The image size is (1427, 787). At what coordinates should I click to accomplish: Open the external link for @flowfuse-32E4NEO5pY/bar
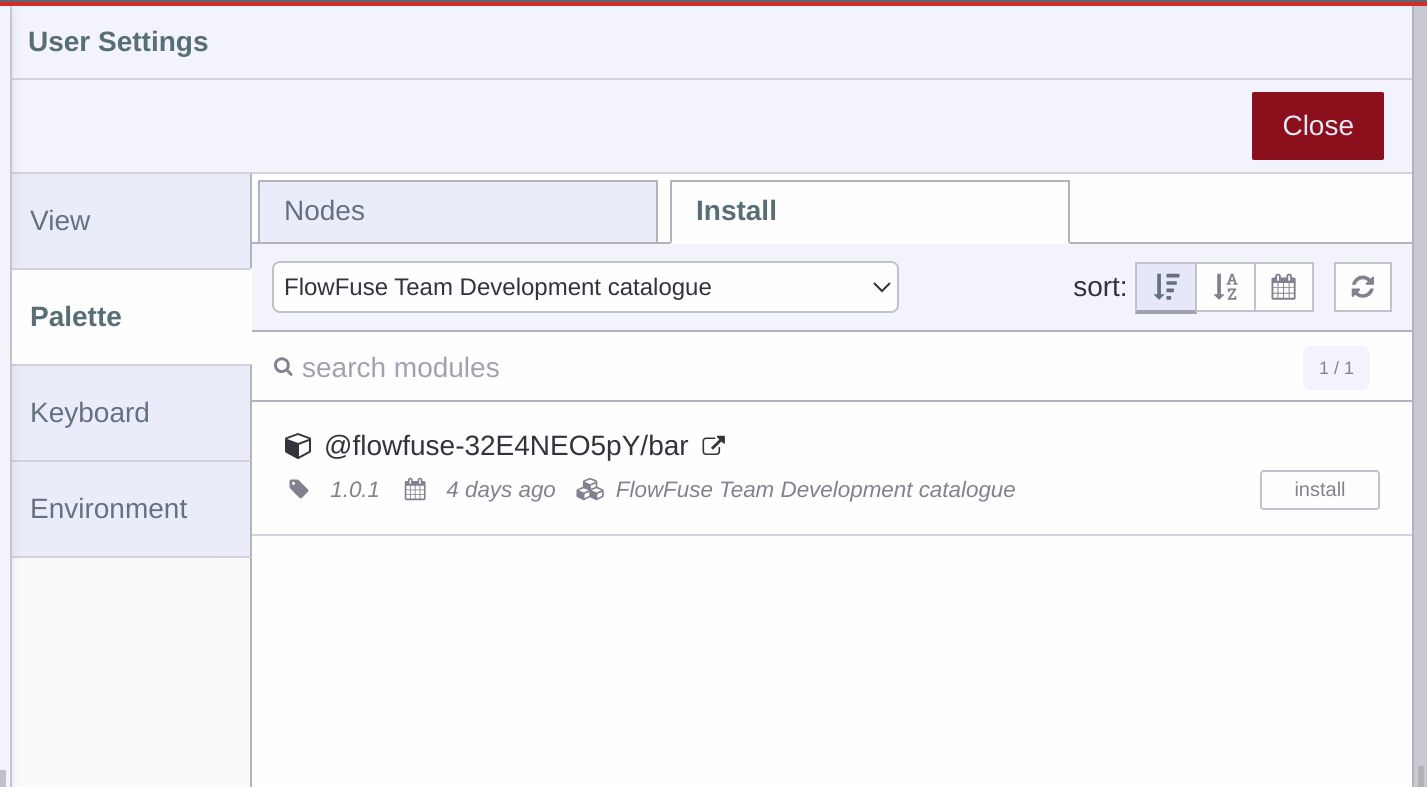pos(713,446)
